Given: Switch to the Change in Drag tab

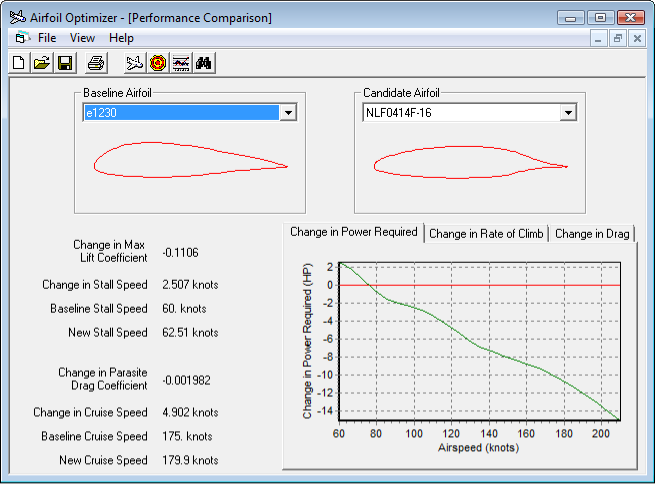Looking at the screenshot, I should (x=592, y=234).
